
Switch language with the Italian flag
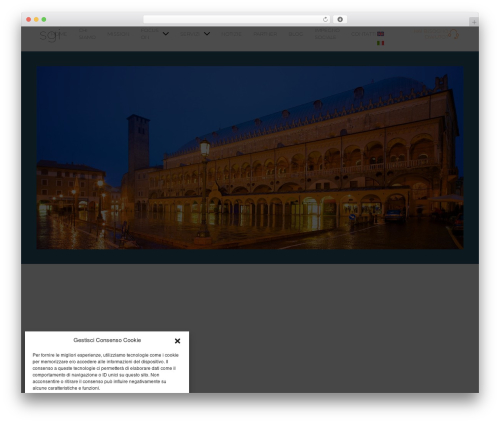tap(380, 43)
